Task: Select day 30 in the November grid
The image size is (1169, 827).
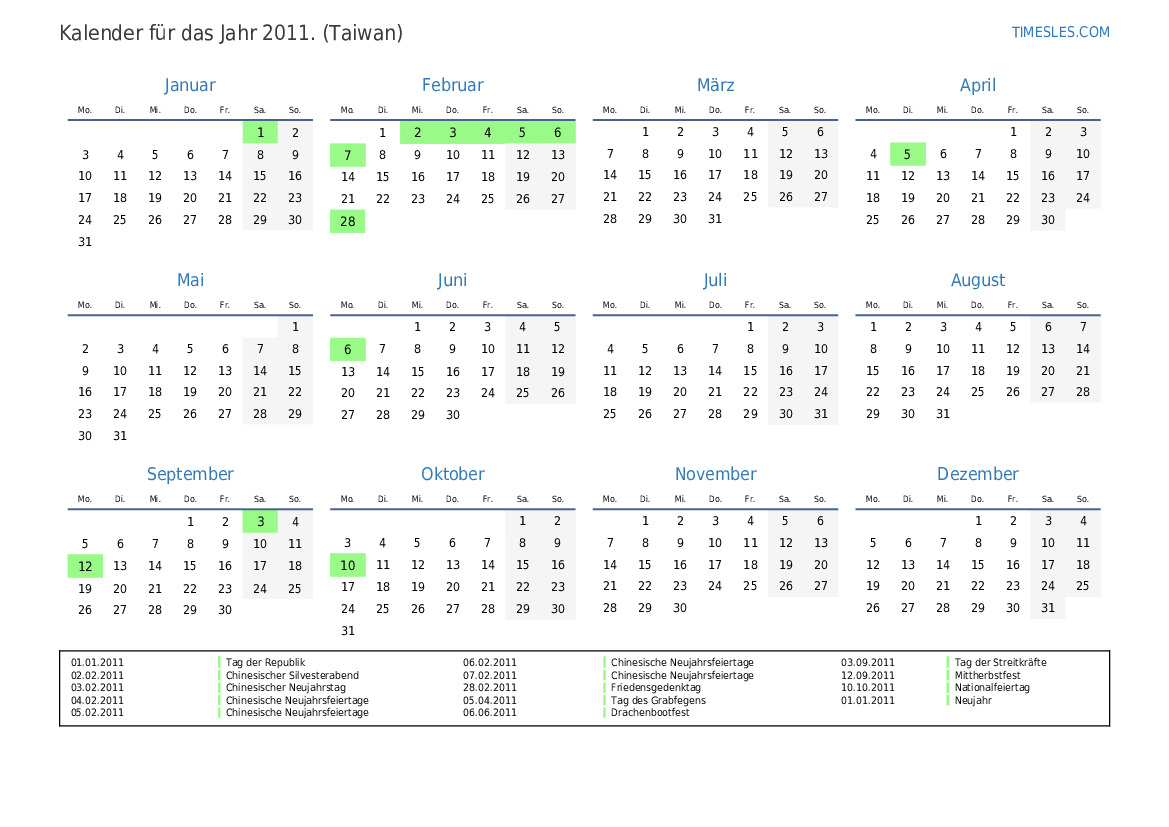Action: (x=680, y=608)
